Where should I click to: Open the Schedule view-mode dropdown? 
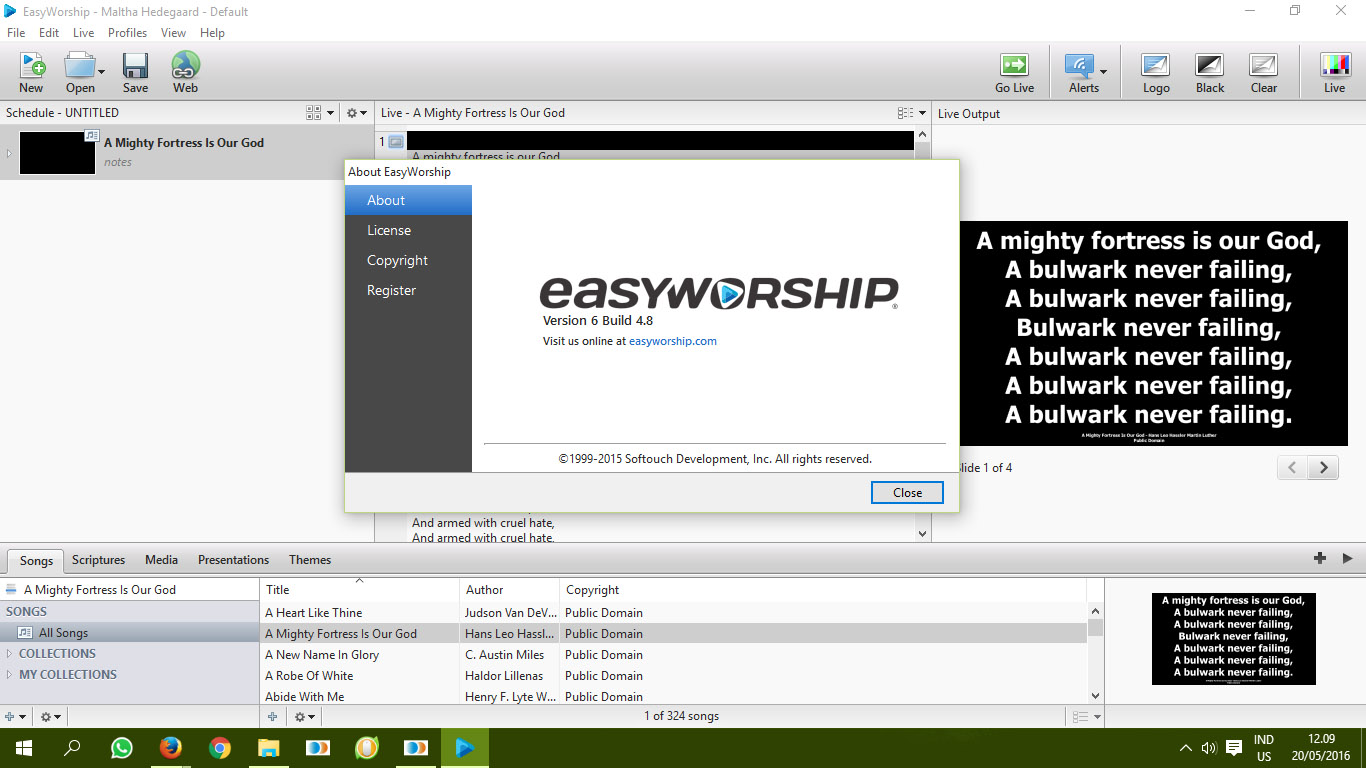click(x=320, y=113)
